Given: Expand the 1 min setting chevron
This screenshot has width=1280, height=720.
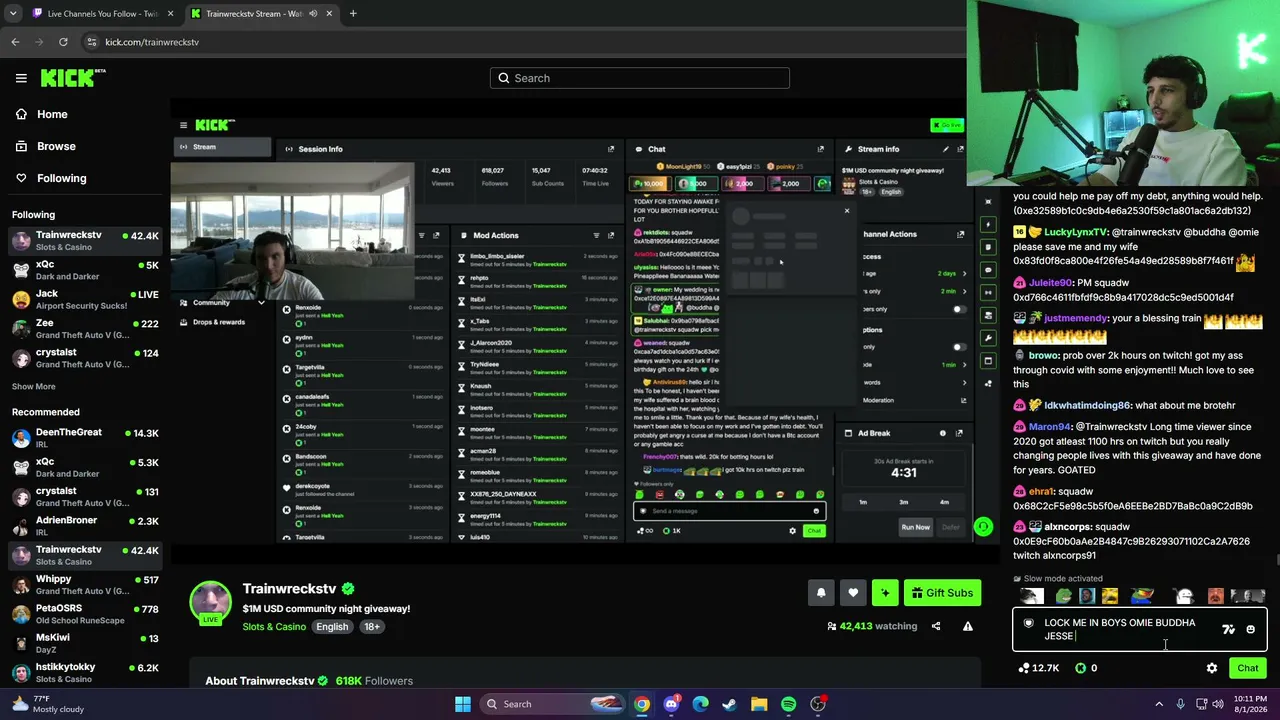Looking at the screenshot, I should [x=964, y=365].
